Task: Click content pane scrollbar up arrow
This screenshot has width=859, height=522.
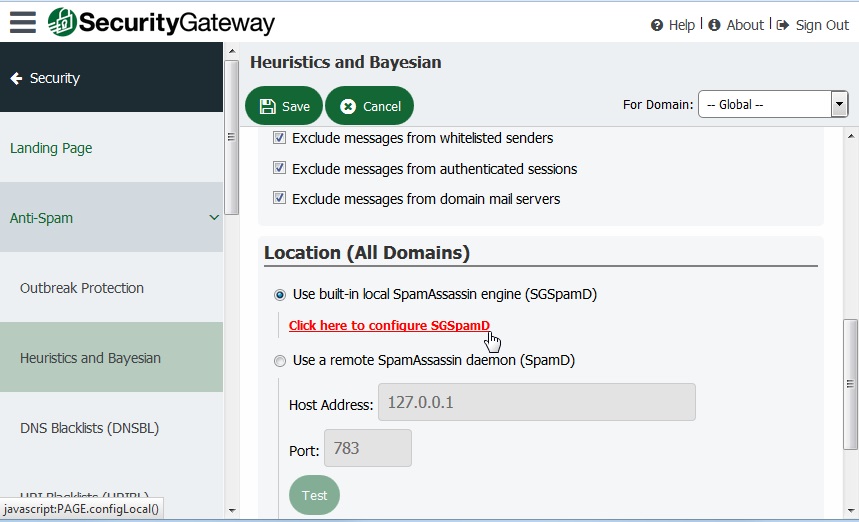Action: pyautogui.click(x=850, y=135)
